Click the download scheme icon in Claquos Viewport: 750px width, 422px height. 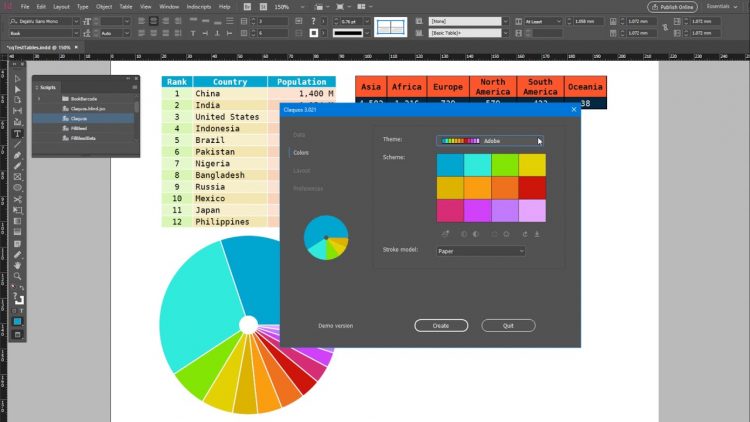[x=537, y=234]
